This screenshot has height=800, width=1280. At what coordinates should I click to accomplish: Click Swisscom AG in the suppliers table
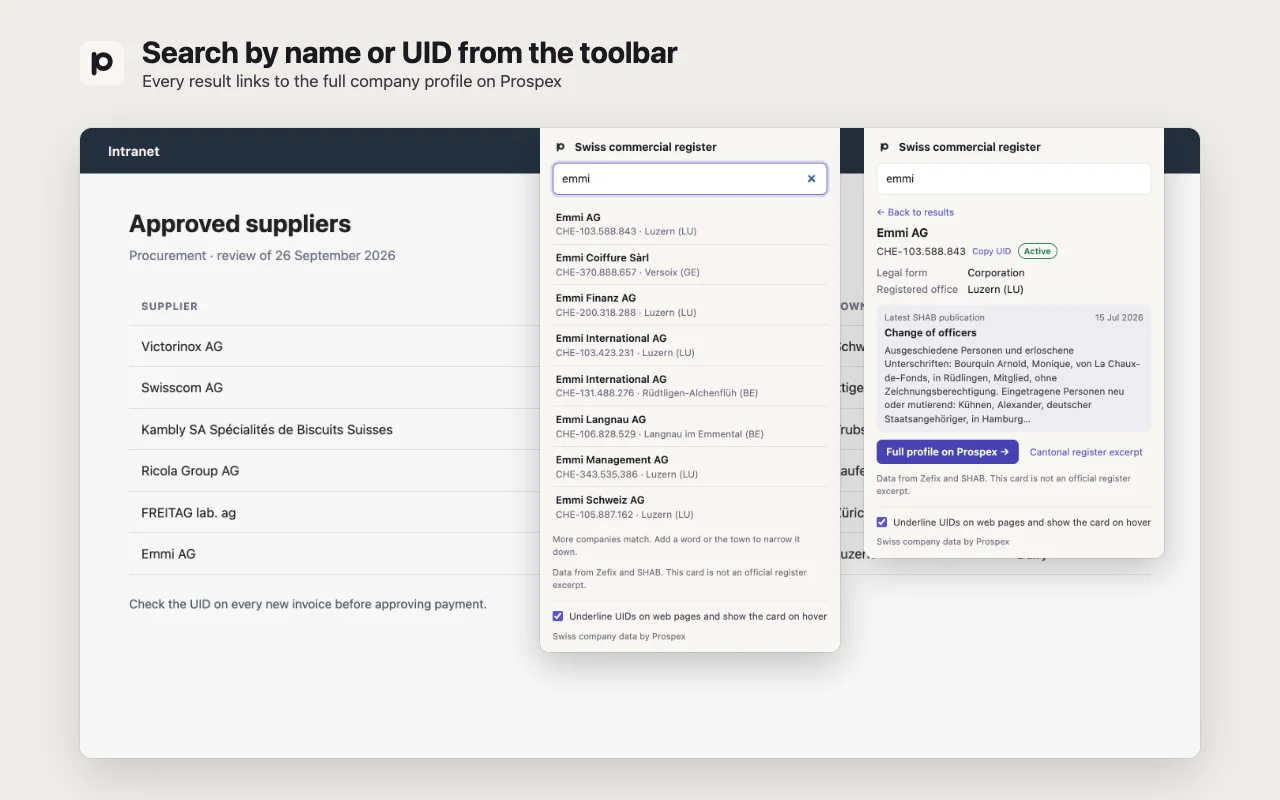(x=182, y=388)
